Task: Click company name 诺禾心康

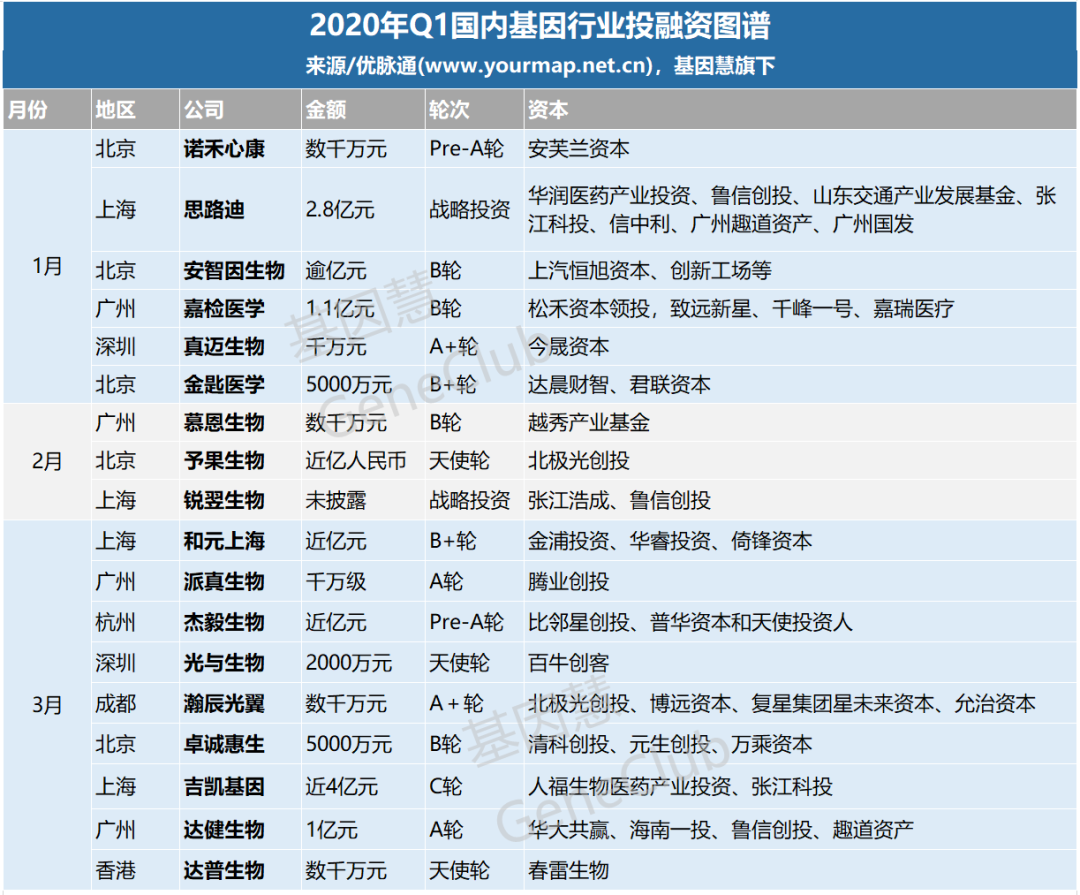Action: coord(224,150)
